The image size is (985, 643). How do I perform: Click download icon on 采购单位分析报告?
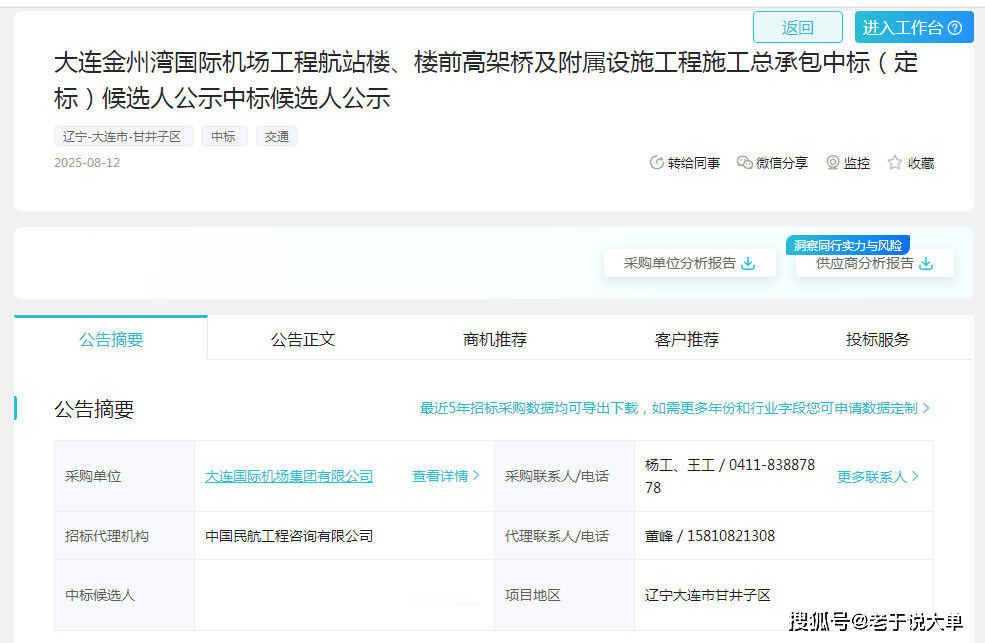[748, 264]
